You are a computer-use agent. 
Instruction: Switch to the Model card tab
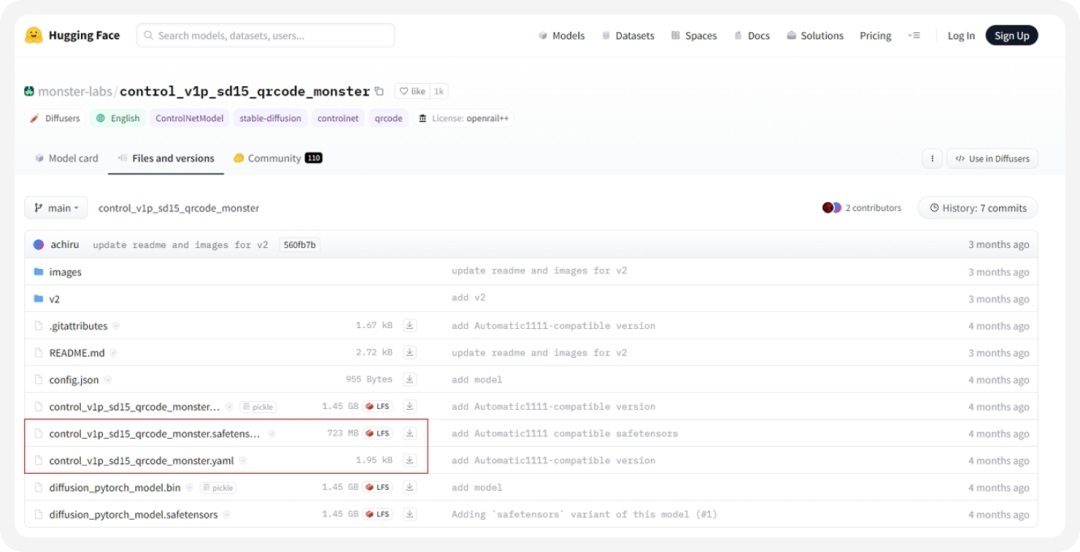click(x=66, y=158)
